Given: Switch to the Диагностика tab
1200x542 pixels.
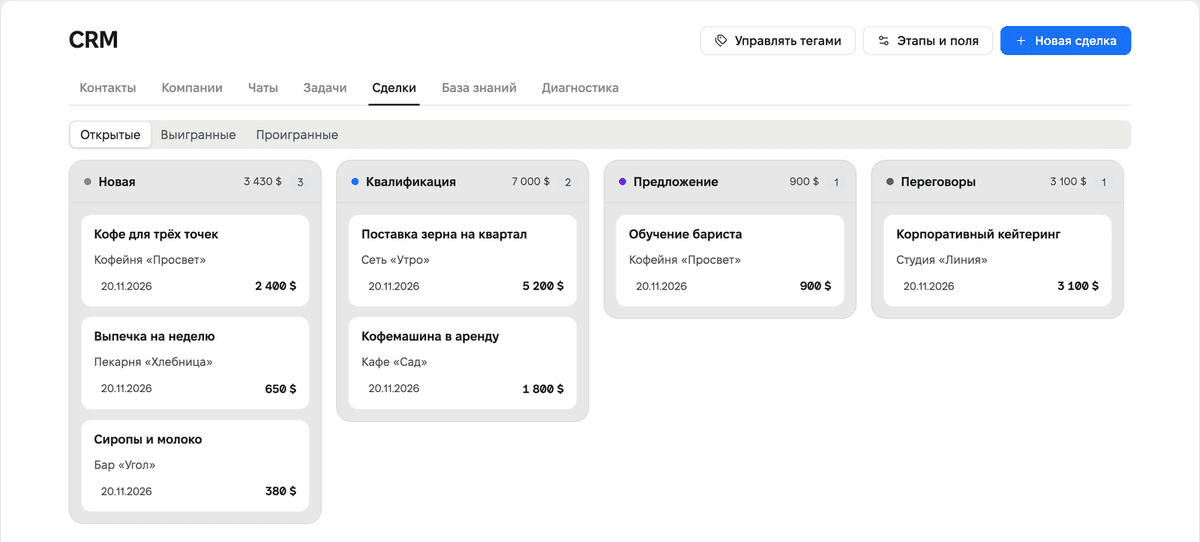Looking at the screenshot, I should [x=580, y=88].
